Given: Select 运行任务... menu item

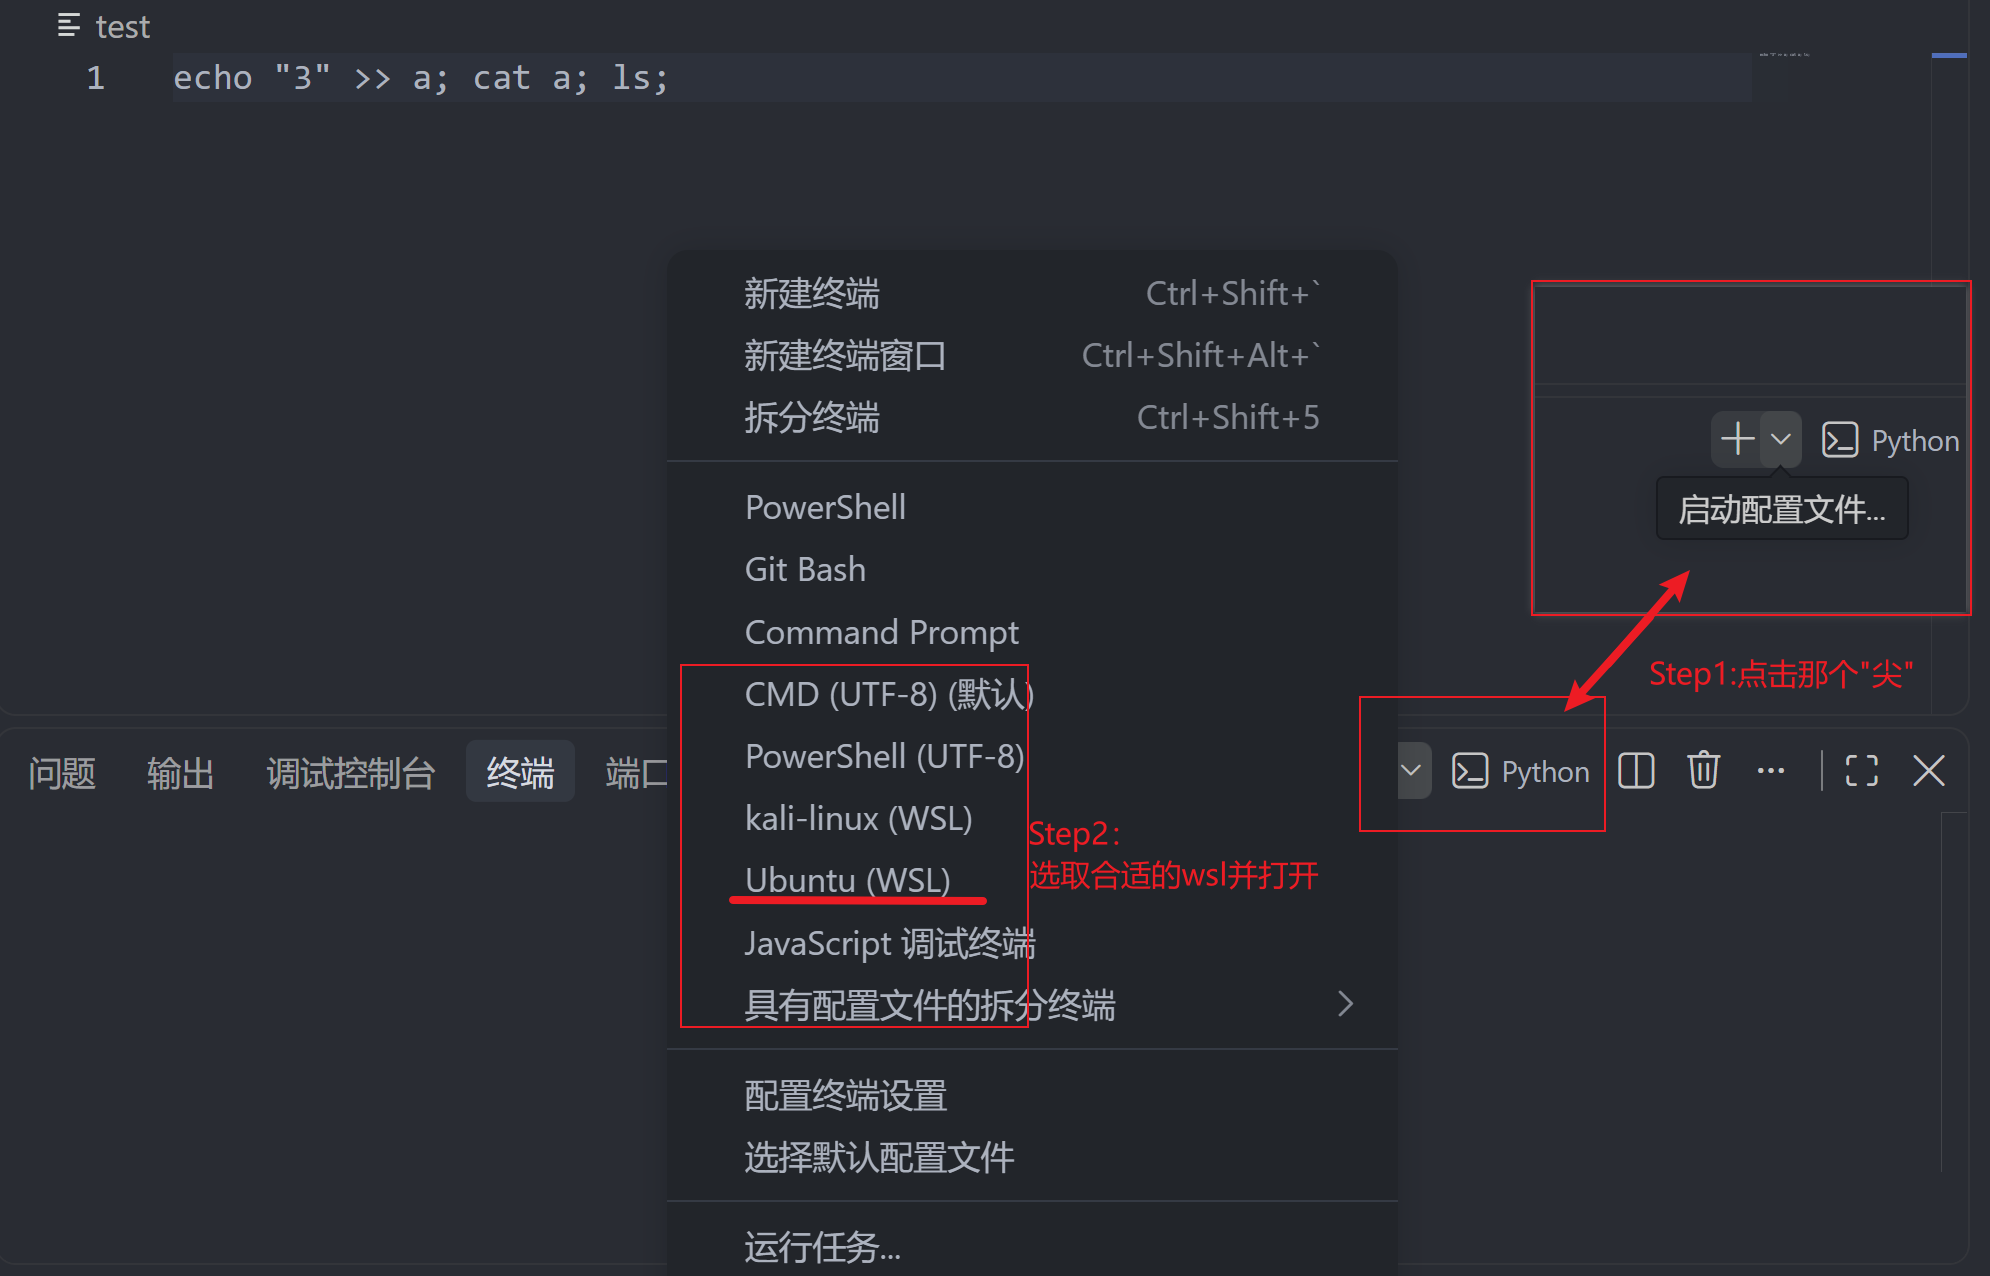Looking at the screenshot, I should pyautogui.click(x=1032, y=1247).
